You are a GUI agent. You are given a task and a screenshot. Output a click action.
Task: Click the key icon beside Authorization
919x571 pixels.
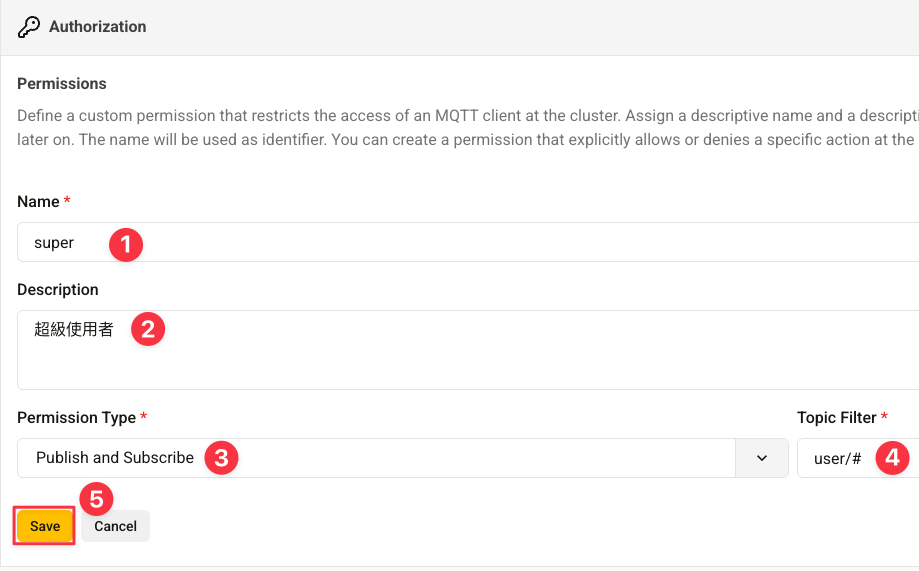click(x=29, y=27)
